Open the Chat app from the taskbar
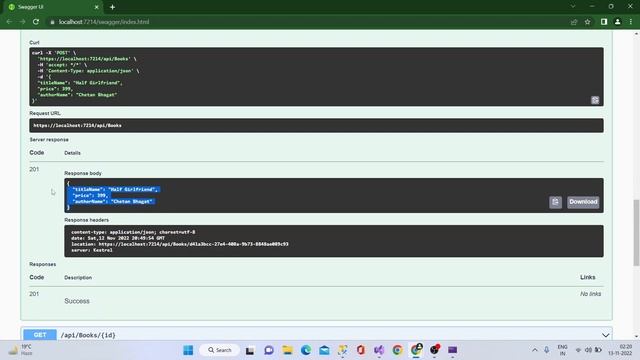Image resolution: width=640 pixels, height=360 pixels. (269, 350)
